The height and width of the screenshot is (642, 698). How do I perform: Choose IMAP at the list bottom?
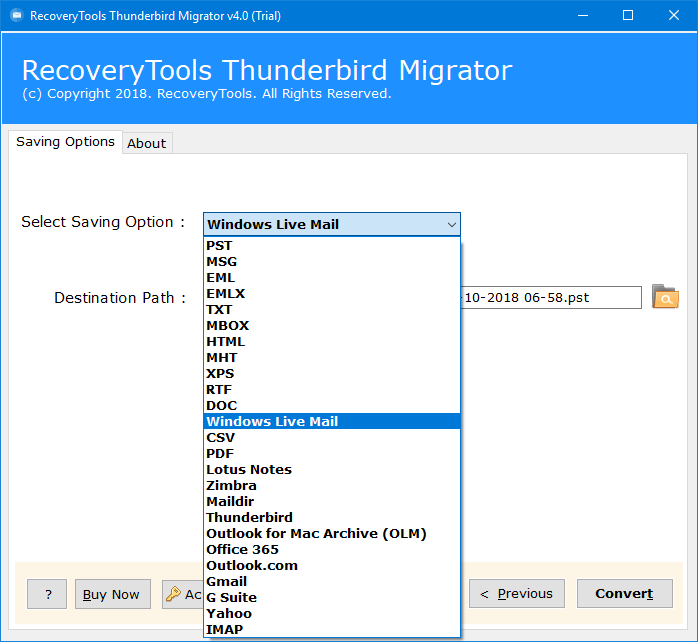pyautogui.click(x=332, y=630)
